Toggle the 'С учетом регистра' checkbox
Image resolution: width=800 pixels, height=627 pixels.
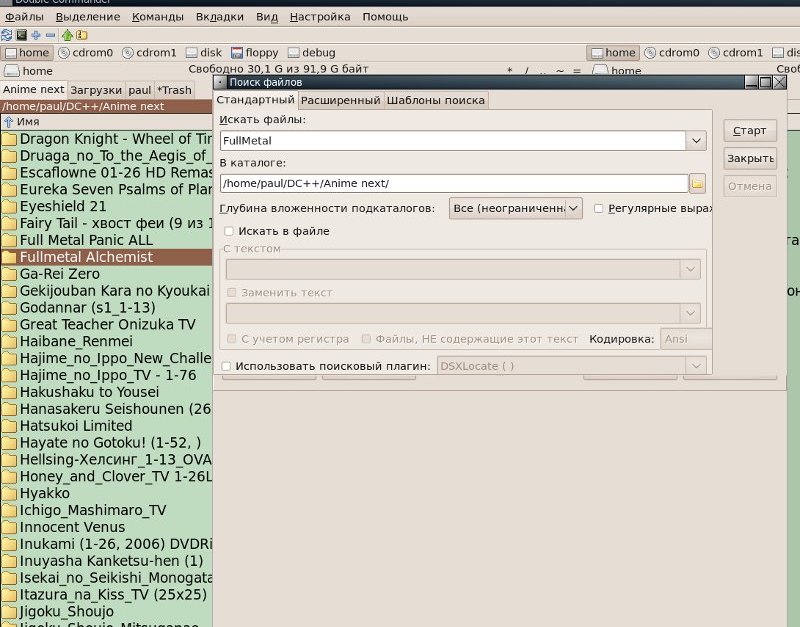(231, 339)
